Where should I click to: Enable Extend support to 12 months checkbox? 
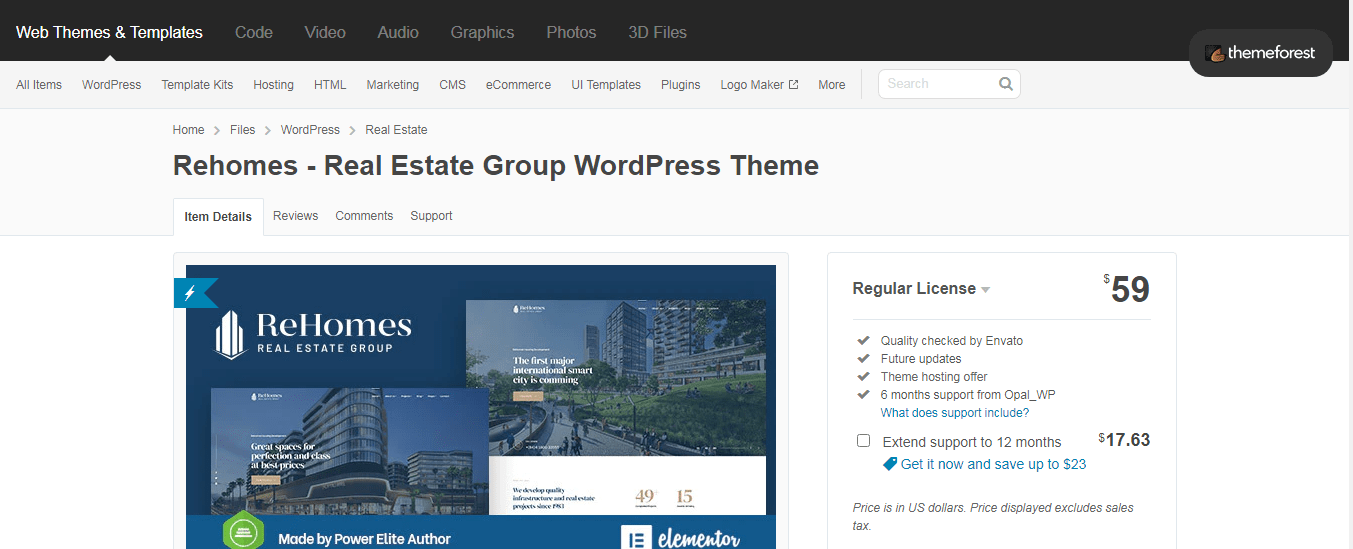pos(863,441)
